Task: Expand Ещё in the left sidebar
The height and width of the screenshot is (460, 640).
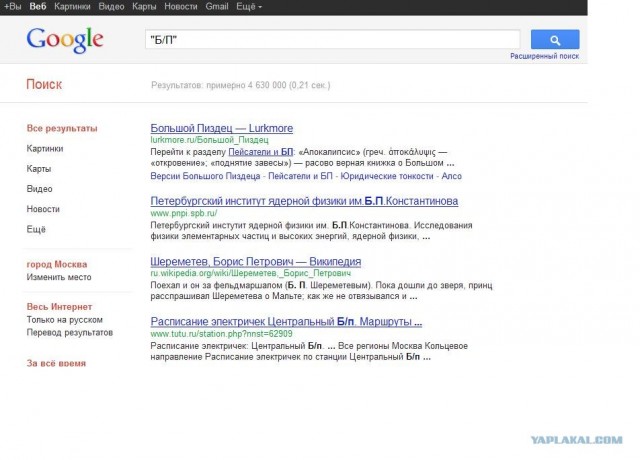Action: pyautogui.click(x=36, y=229)
